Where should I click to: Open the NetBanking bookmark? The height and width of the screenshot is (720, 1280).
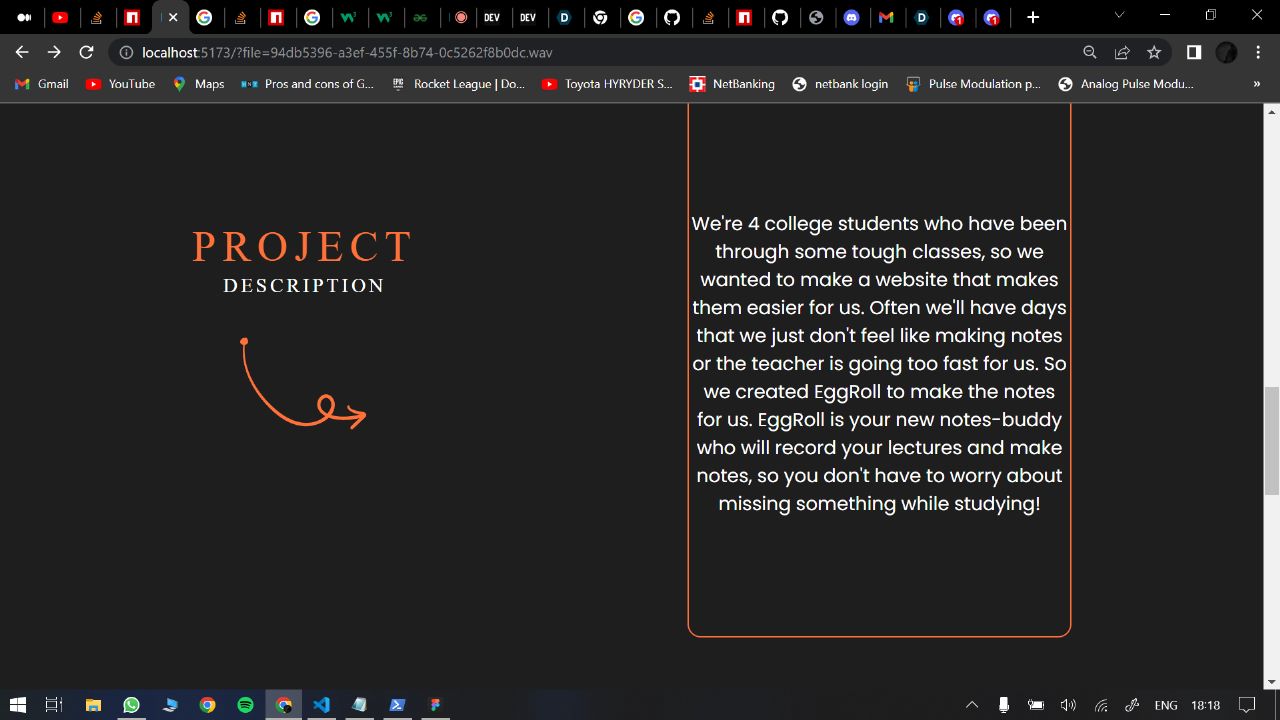click(x=732, y=84)
